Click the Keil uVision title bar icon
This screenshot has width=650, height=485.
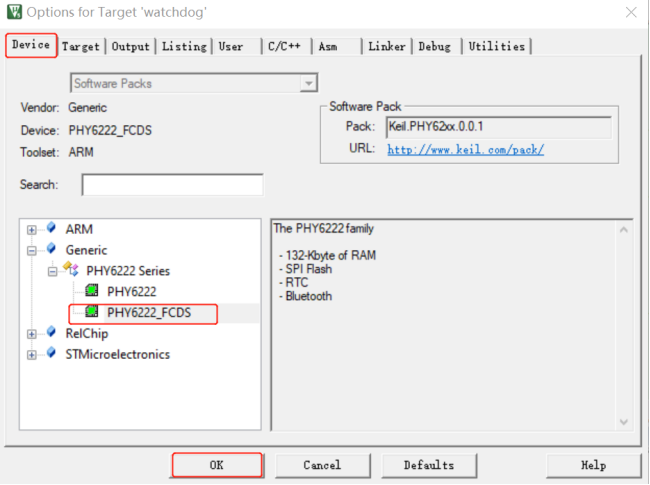tap(14, 12)
